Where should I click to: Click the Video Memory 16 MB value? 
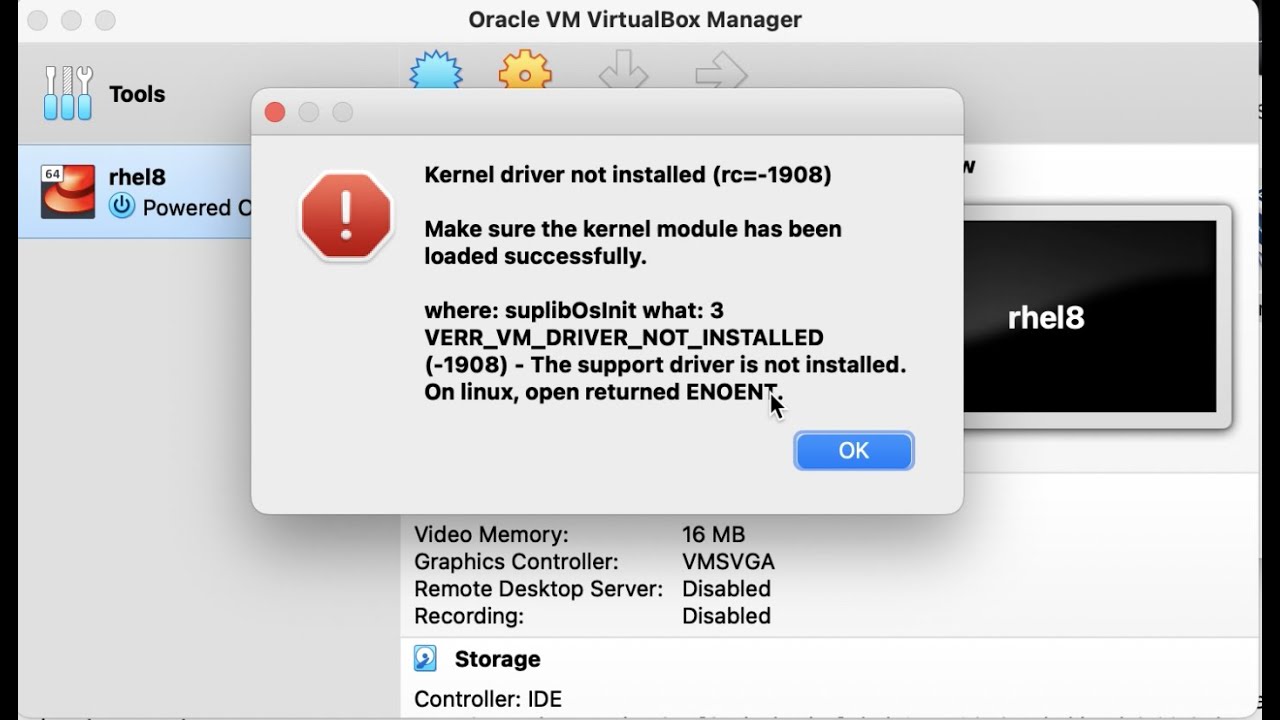point(713,535)
